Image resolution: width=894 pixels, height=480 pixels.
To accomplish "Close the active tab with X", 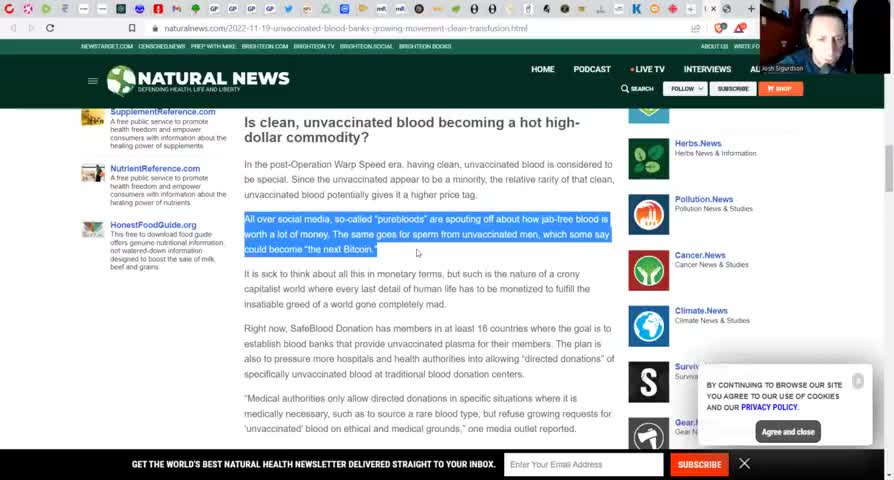I will (713, 9).
